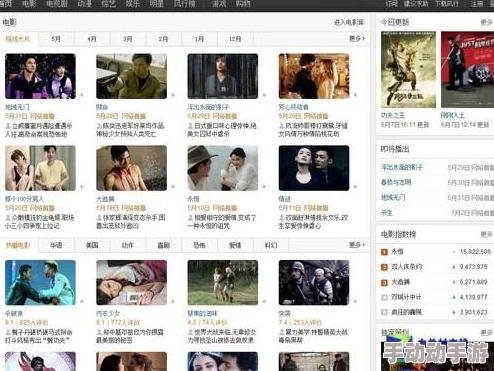Select the 2月 tab
Image resolution: width=494 pixels, height=371 pixels.
163,39
